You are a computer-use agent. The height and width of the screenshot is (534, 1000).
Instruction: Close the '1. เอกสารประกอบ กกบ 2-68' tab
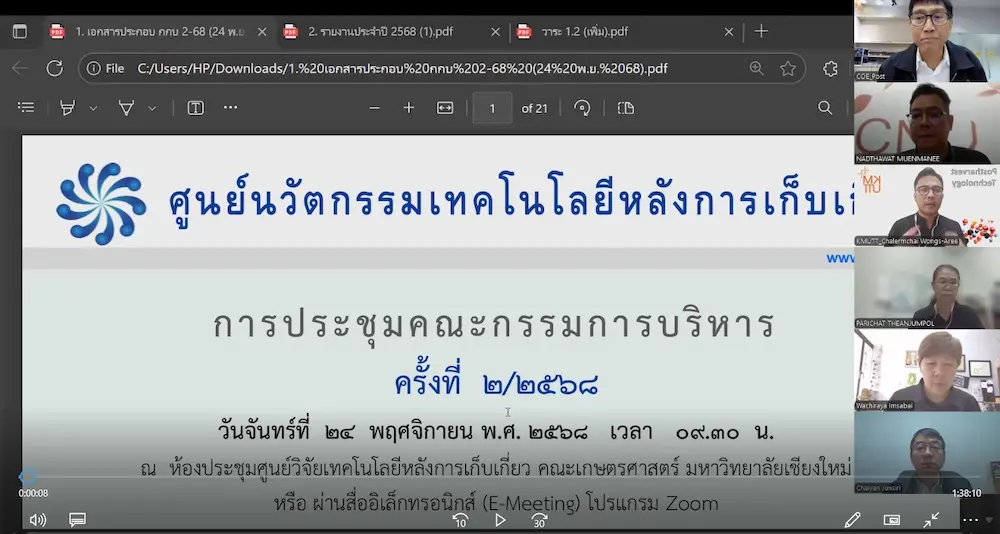[262, 32]
